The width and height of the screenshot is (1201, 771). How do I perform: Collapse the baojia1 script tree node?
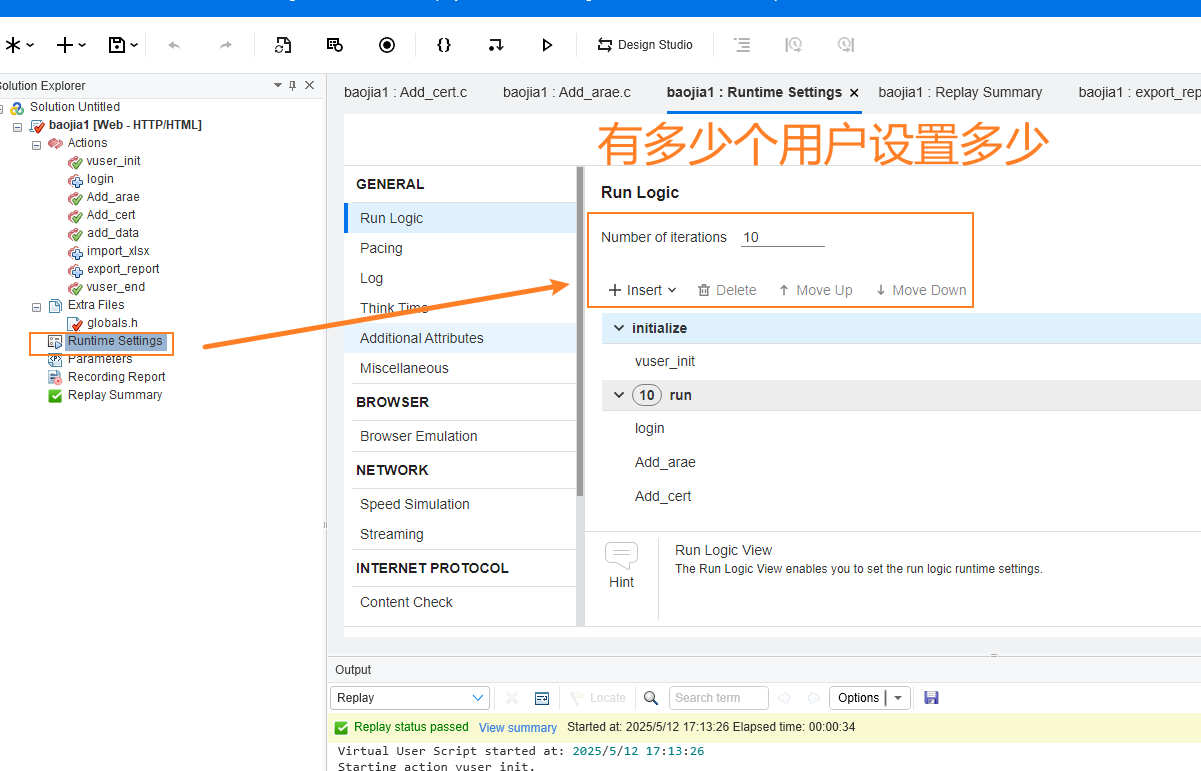pyautogui.click(x=18, y=126)
